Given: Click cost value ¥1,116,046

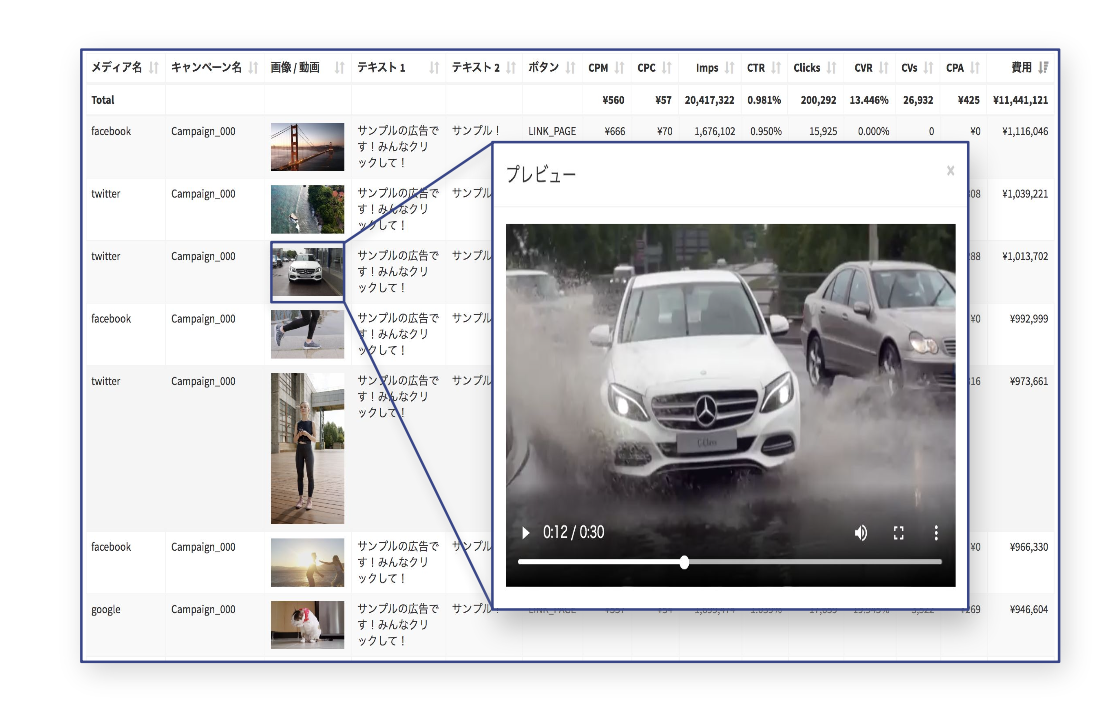Looking at the screenshot, I should (1025, 131).
